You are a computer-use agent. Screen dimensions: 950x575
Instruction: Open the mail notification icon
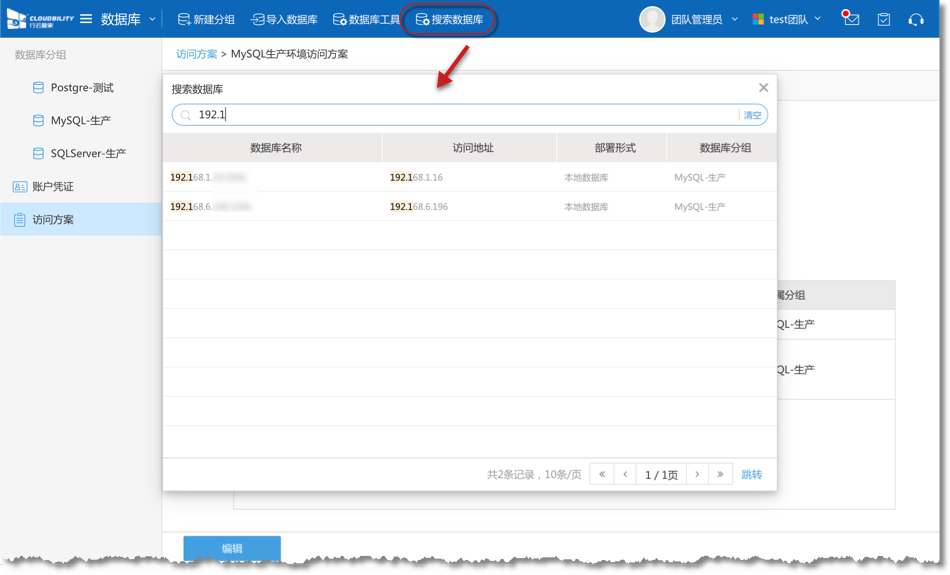[x=851, y=19]
